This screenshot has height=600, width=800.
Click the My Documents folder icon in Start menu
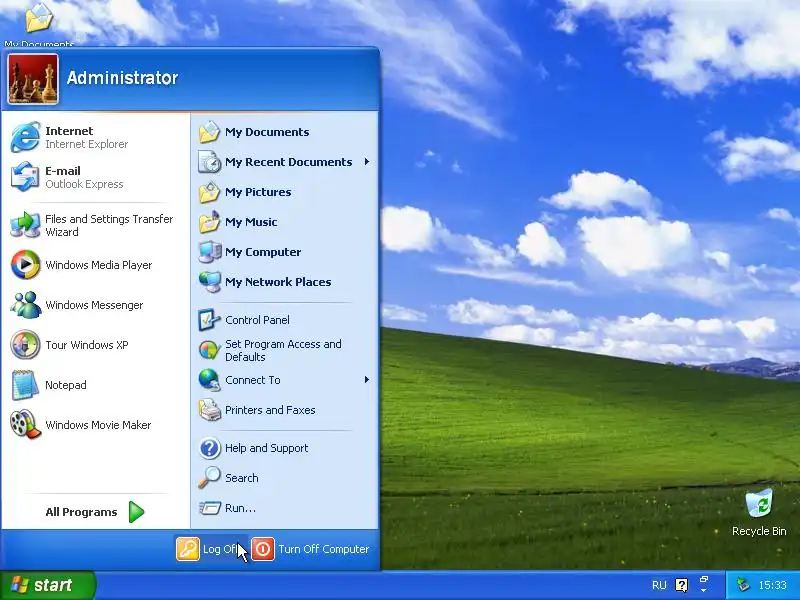[x=209, y=132]
